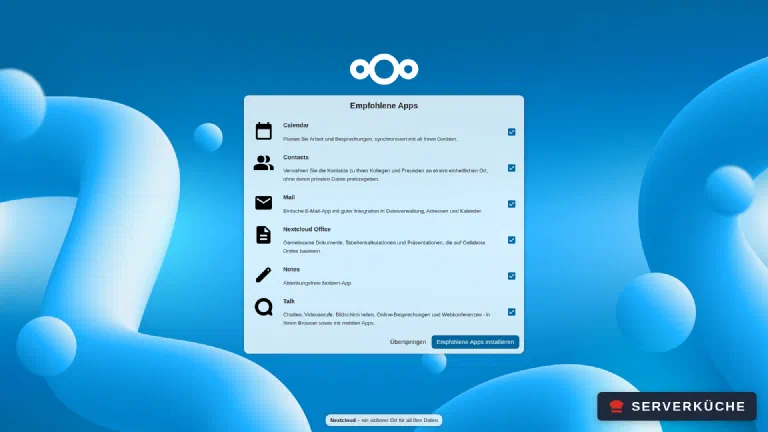Click the Mail envelope icon
This screenshot has width=768, height=432.
[x=264, y=203]
